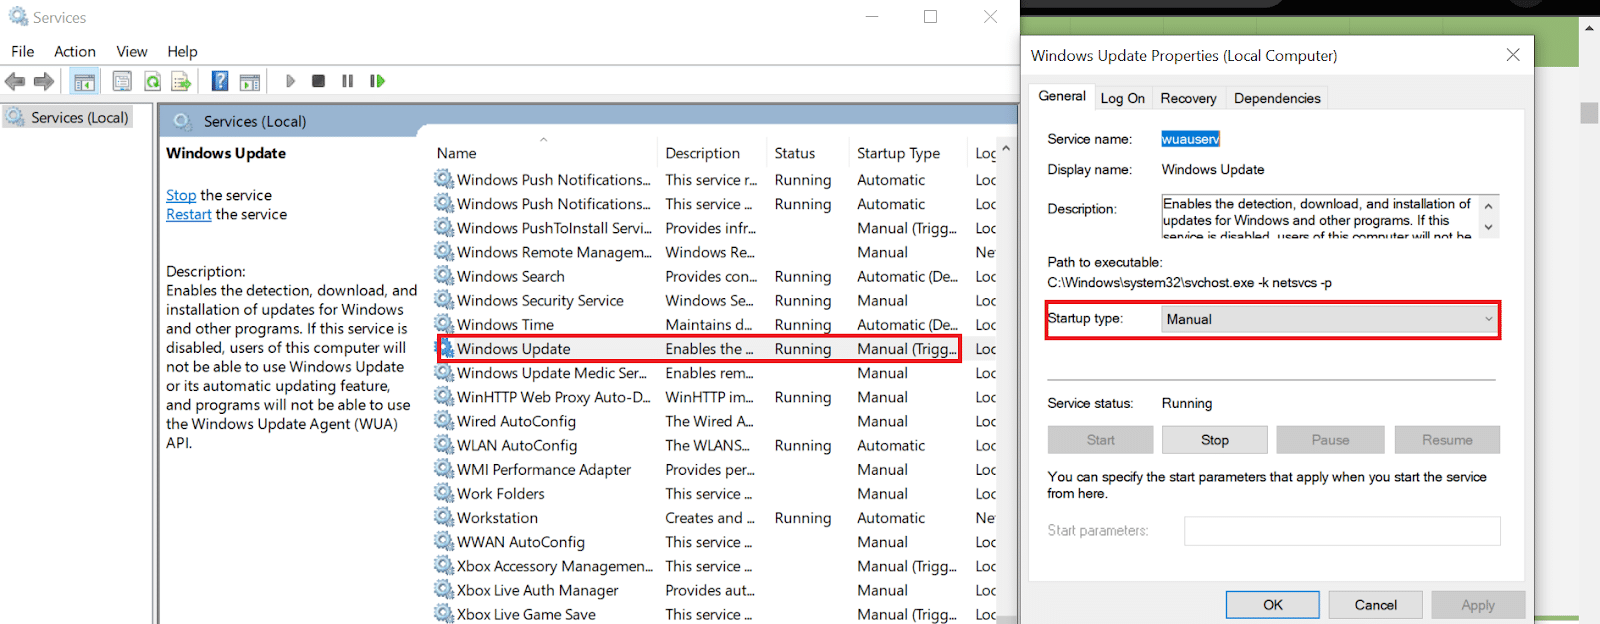Open the Help toolbar icon
Viewport: 1600px width, 624px height.
click(220, 81)
